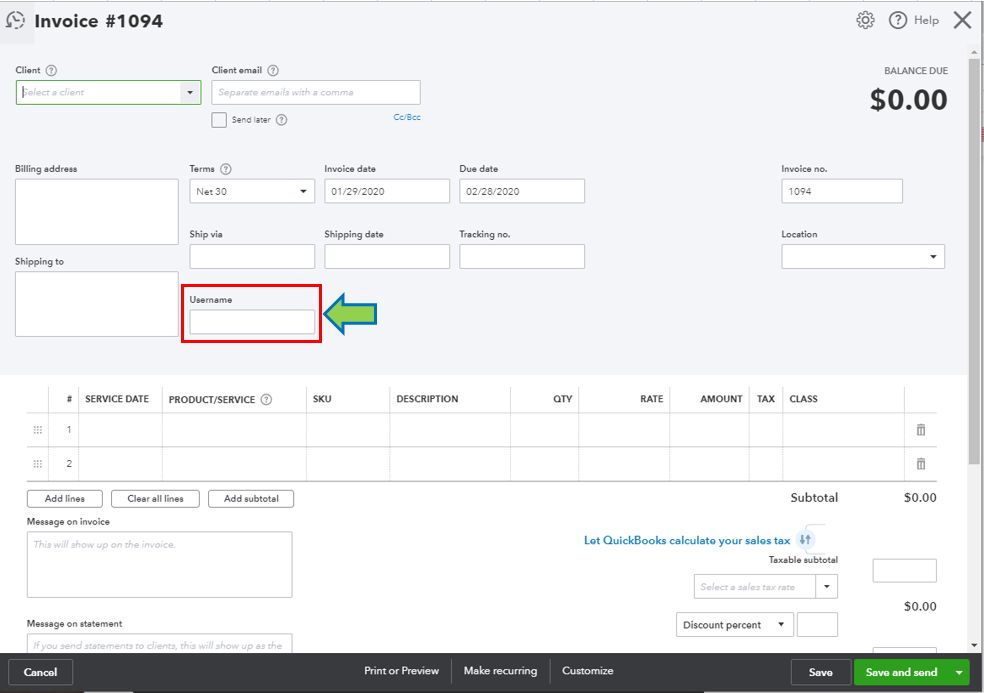Click the Description cell in line 2
984x693 pixels.
(450, 464)
